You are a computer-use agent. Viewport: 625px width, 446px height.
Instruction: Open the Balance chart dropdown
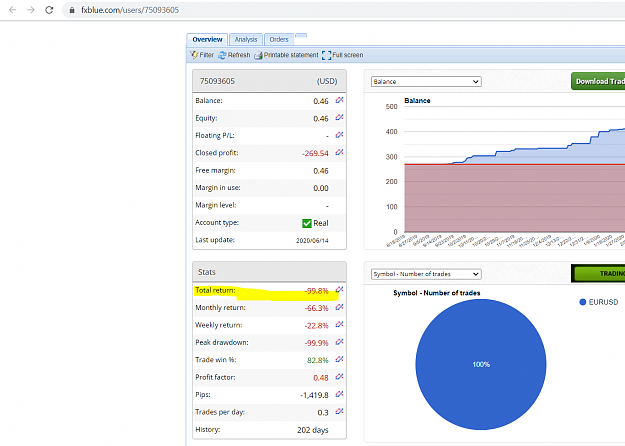click(x=426, y=82)
